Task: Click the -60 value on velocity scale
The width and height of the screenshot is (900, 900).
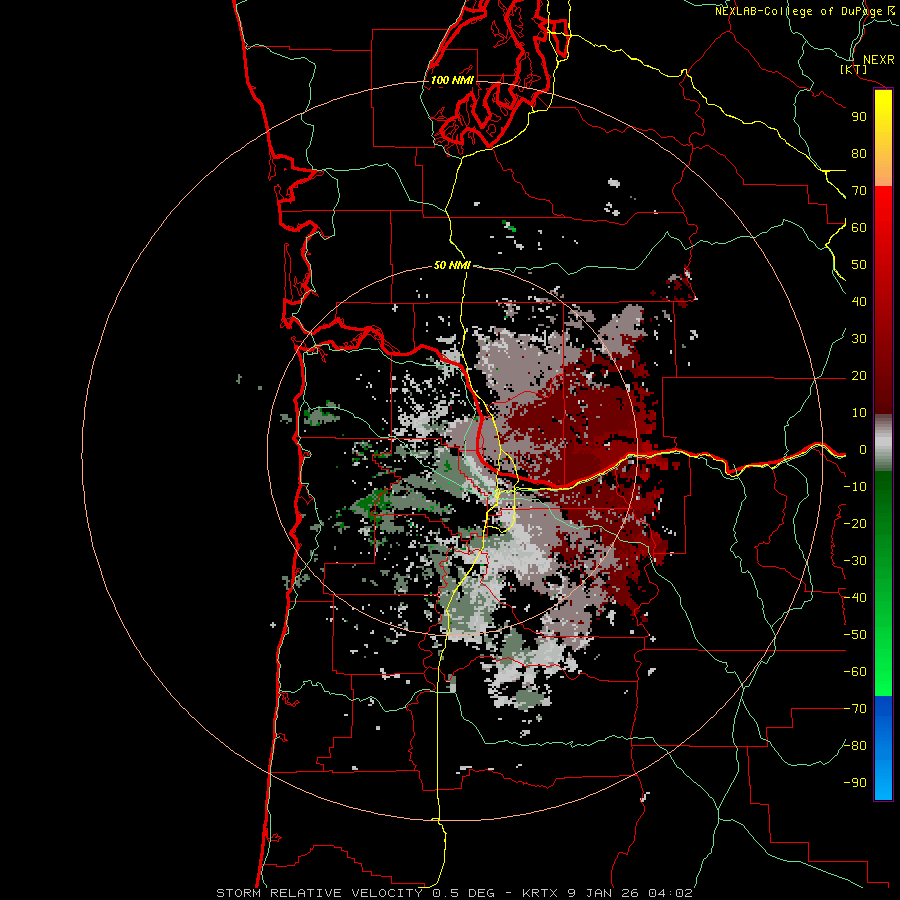Action: coord(855,672)
